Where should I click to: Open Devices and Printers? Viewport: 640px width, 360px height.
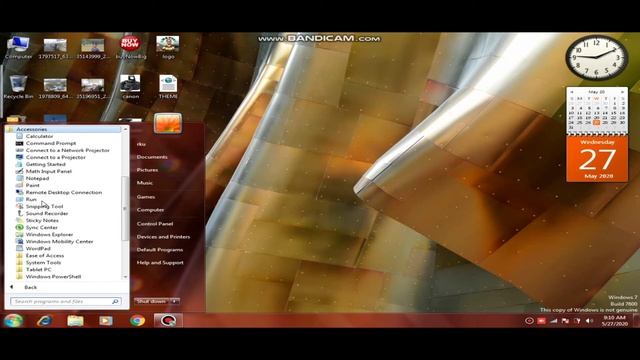[163, 237]
